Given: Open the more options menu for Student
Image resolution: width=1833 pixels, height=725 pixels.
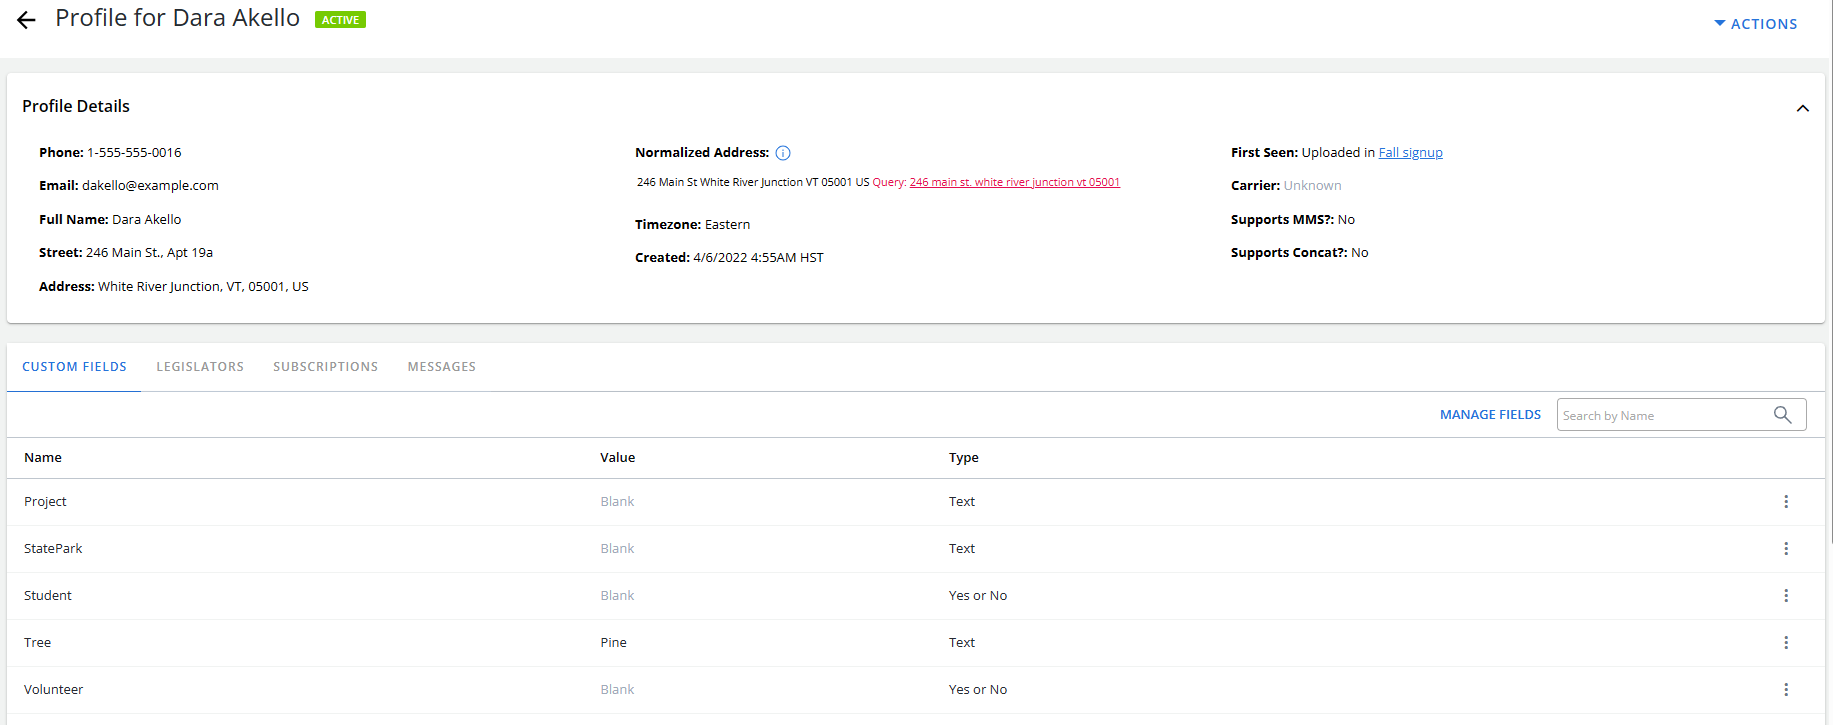Looking at the screenshot, I should [1786, 596].
